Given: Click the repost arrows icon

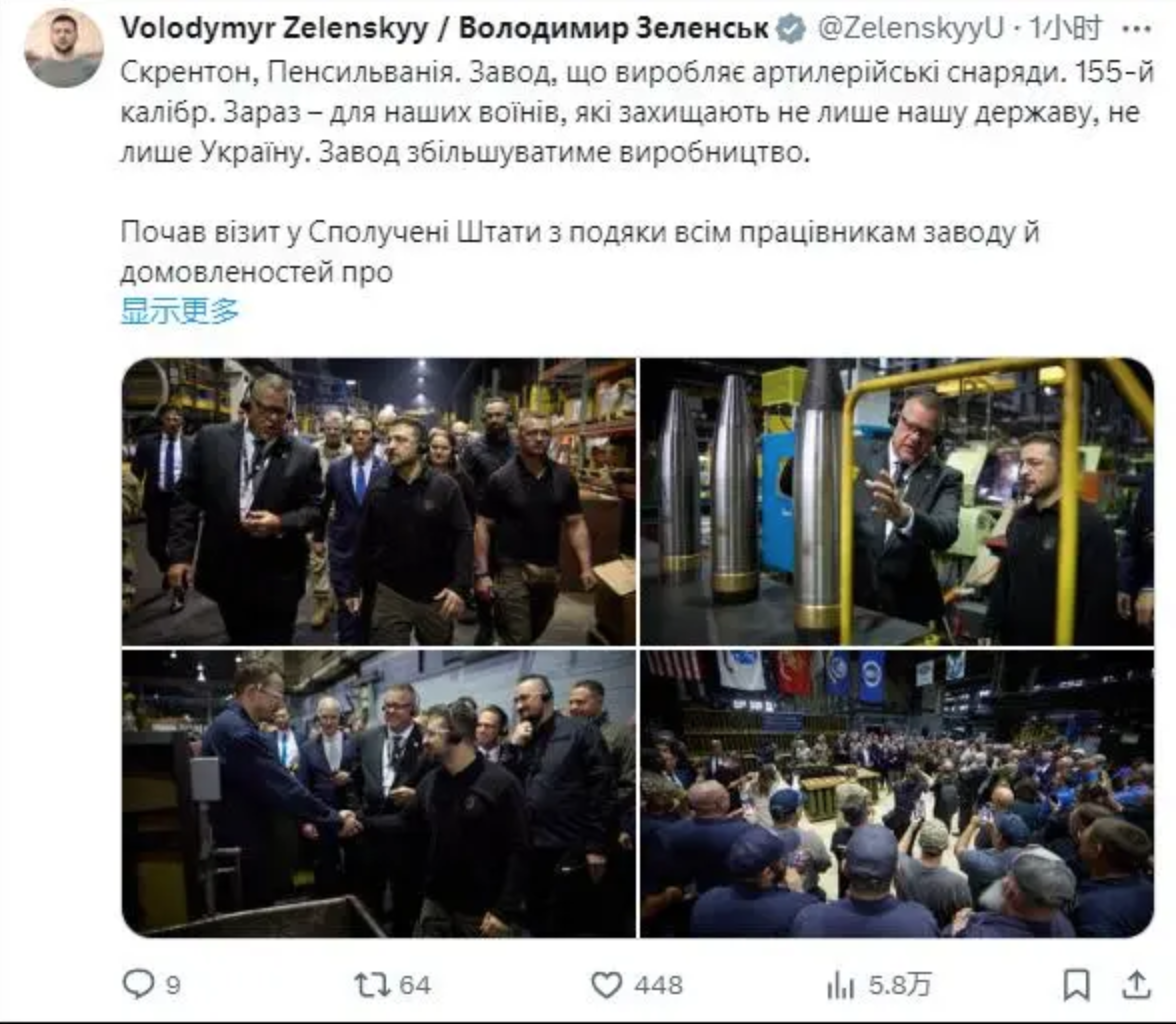Looking at the screenshot, I should [x=372, y=985].
